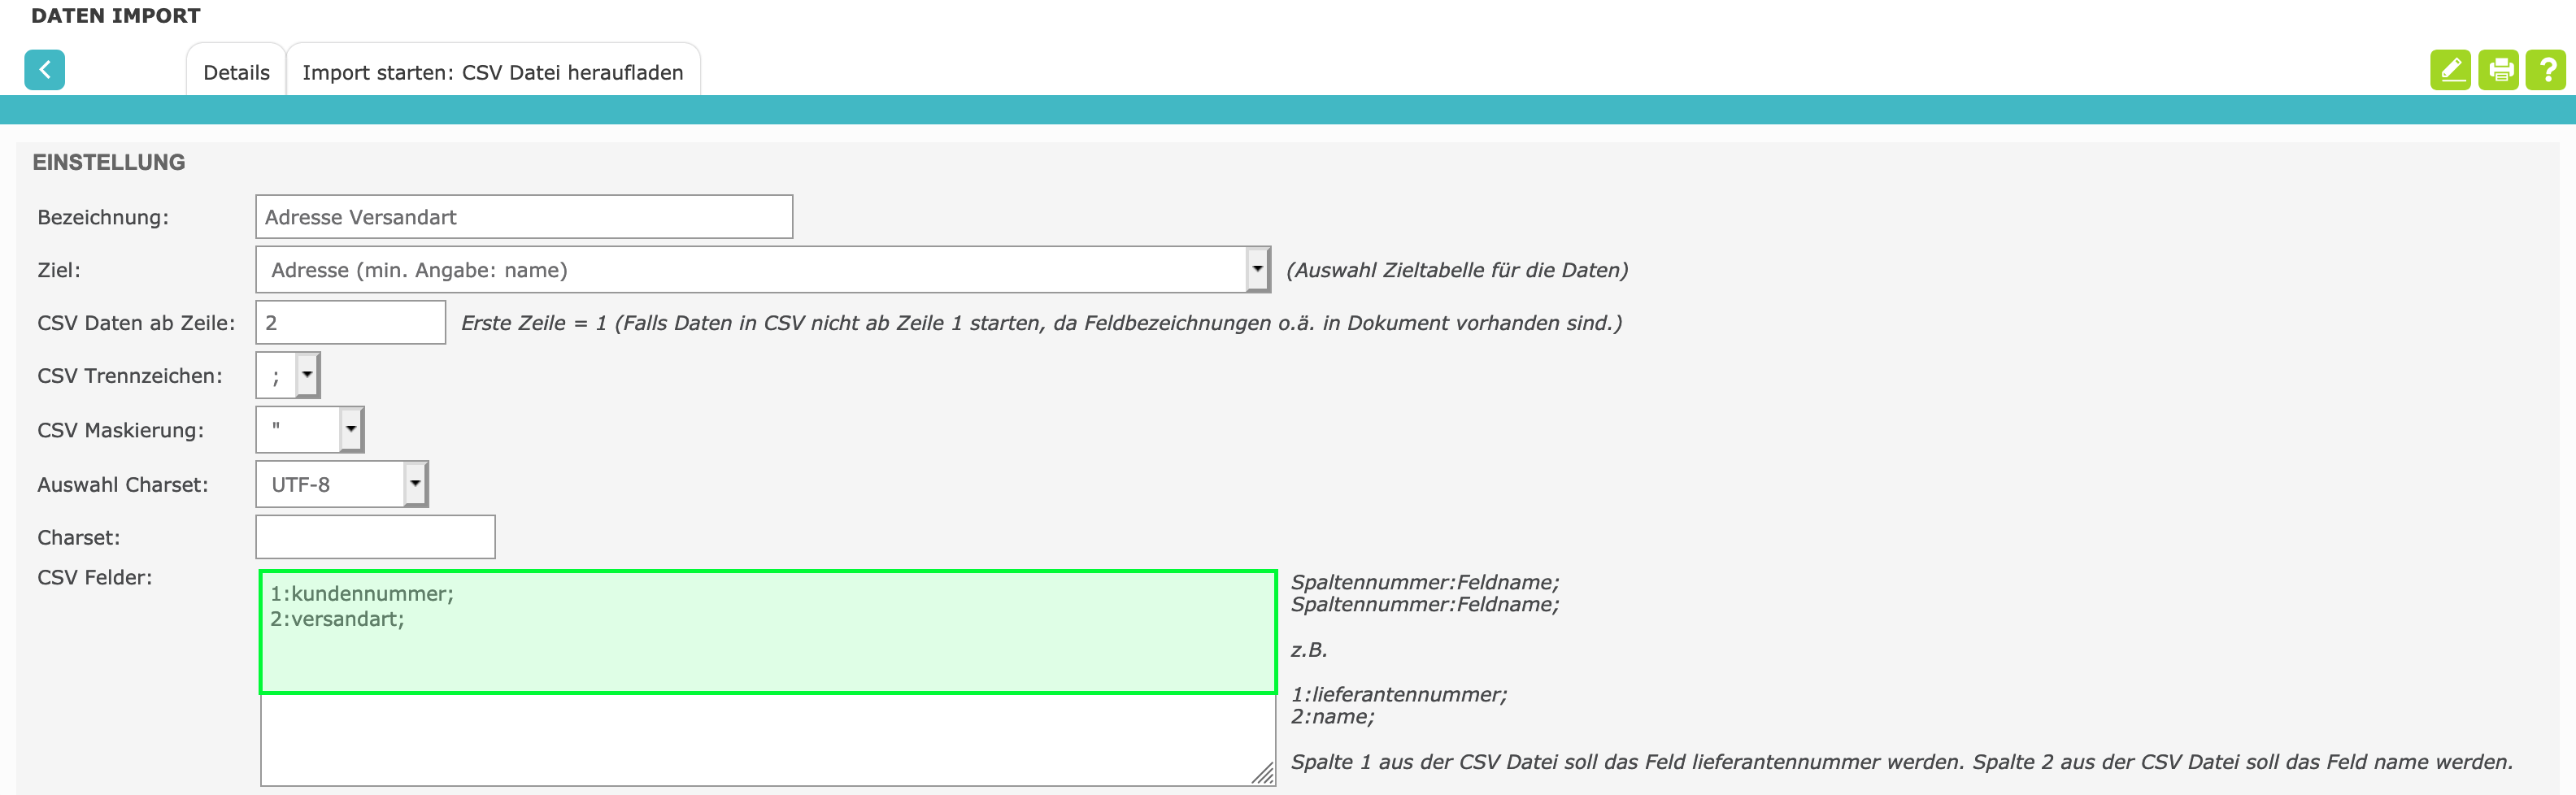Viewport: 2576px width, 795px height.
Task: Click the DATEN IMPORT page title
Action: [x=116, y=16]
